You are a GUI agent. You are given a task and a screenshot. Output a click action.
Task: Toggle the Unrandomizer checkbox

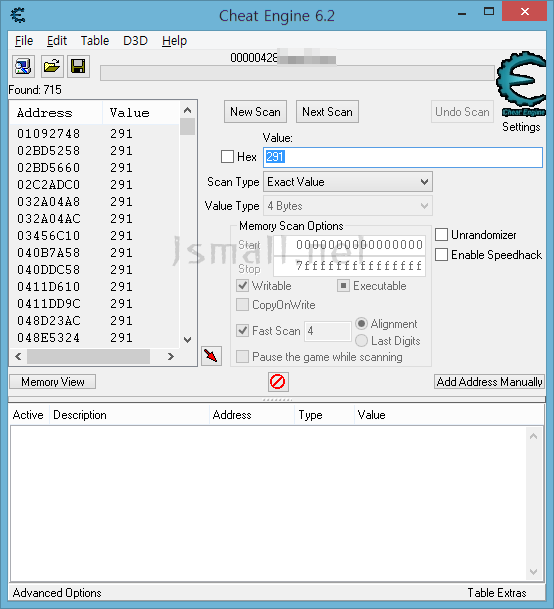441,235
